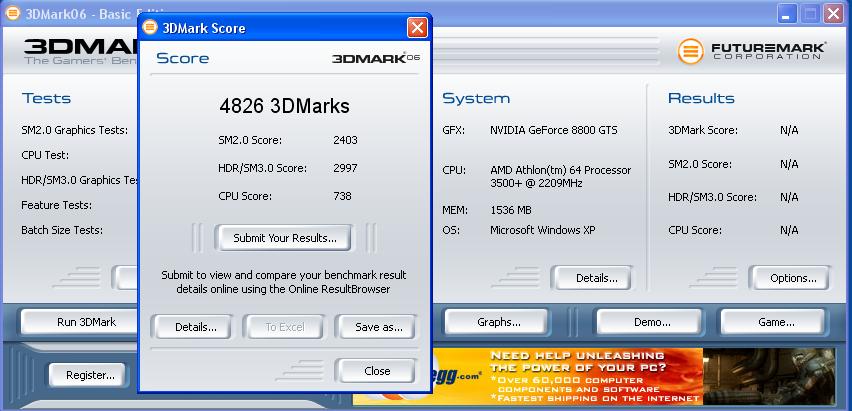Click Save as in the score dialog
This screenshot has height=411, width=852.
[x=376, y=327]
